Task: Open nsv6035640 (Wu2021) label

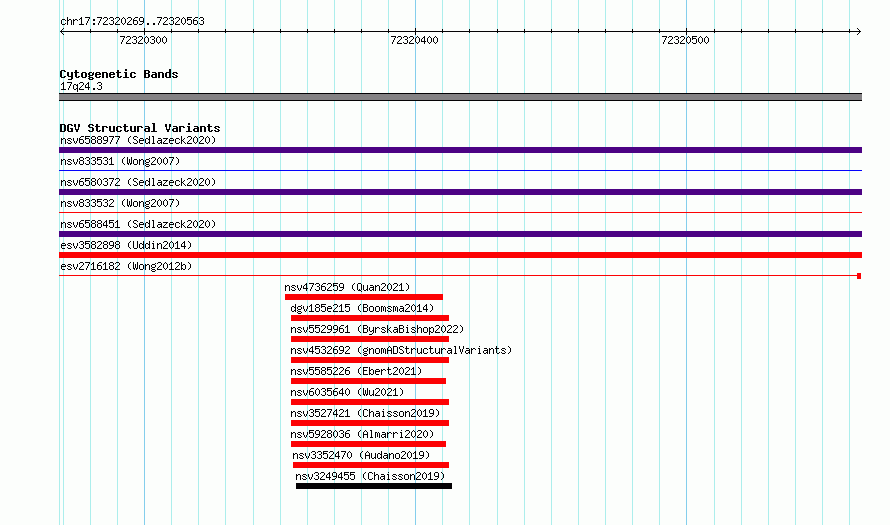Action: 347,392
